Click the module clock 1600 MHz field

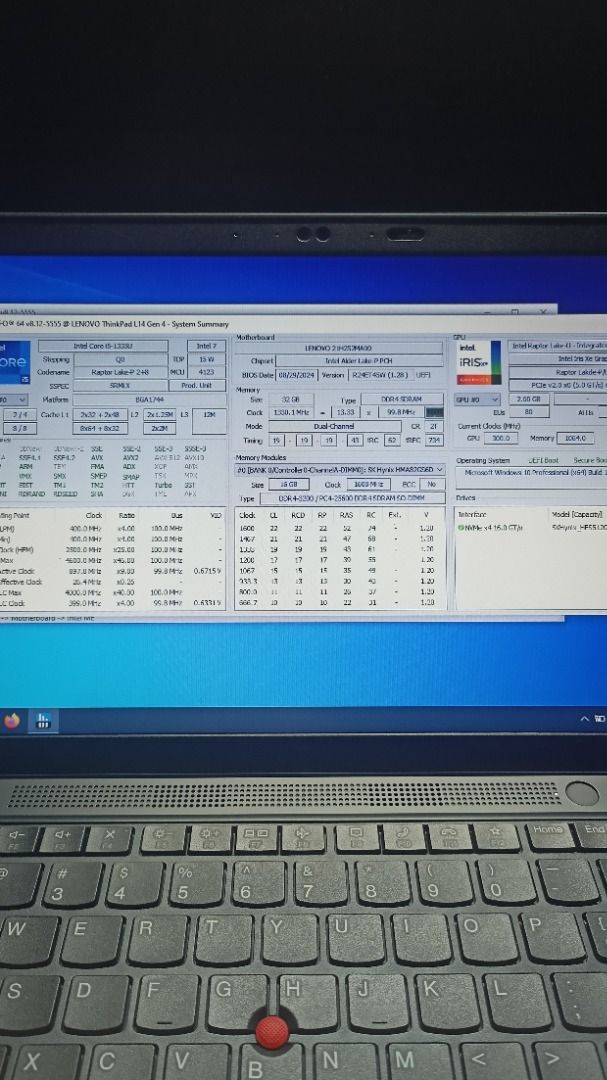(x=367, y=484)
